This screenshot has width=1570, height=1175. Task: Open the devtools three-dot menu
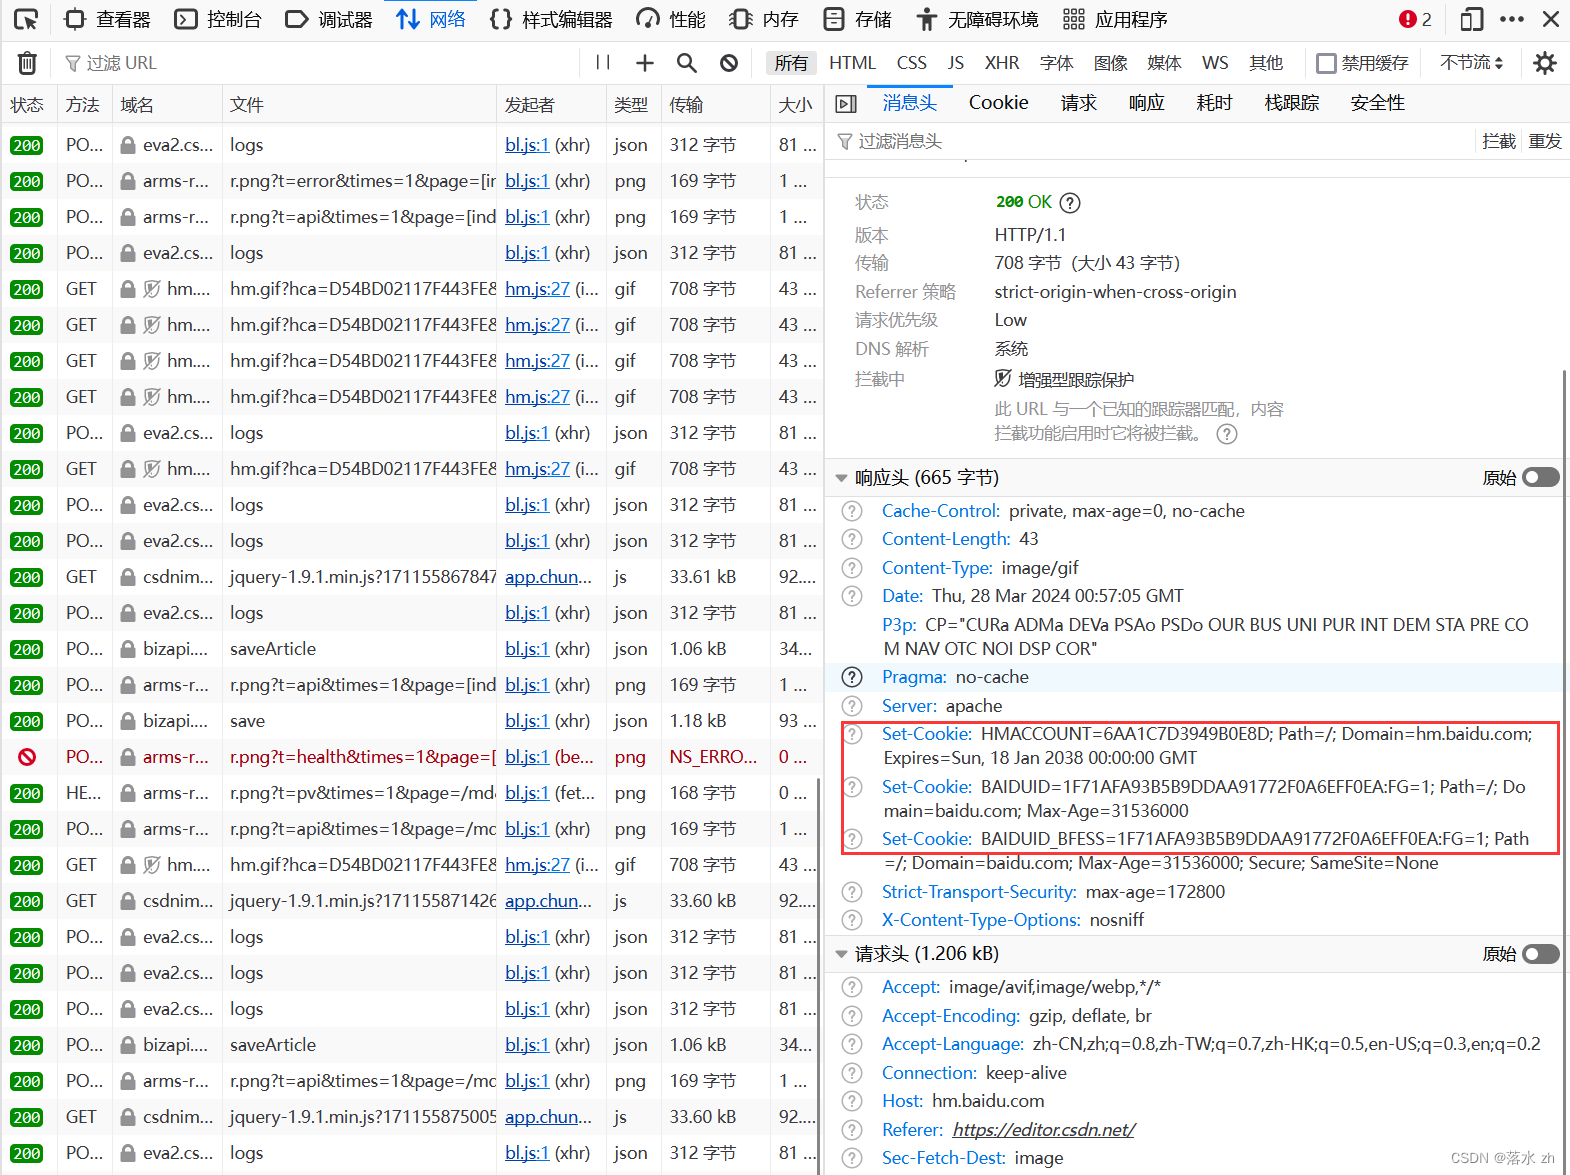click(1512, 19)
